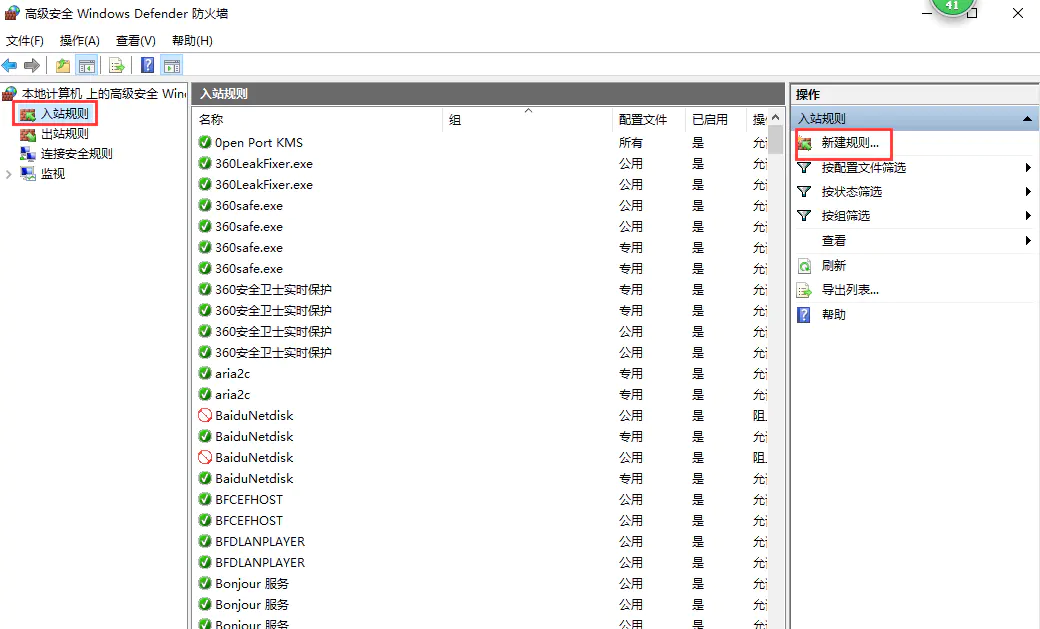Open the 文件(F) menu
The height and width of the screenshot is (629, 1040).
25,41
